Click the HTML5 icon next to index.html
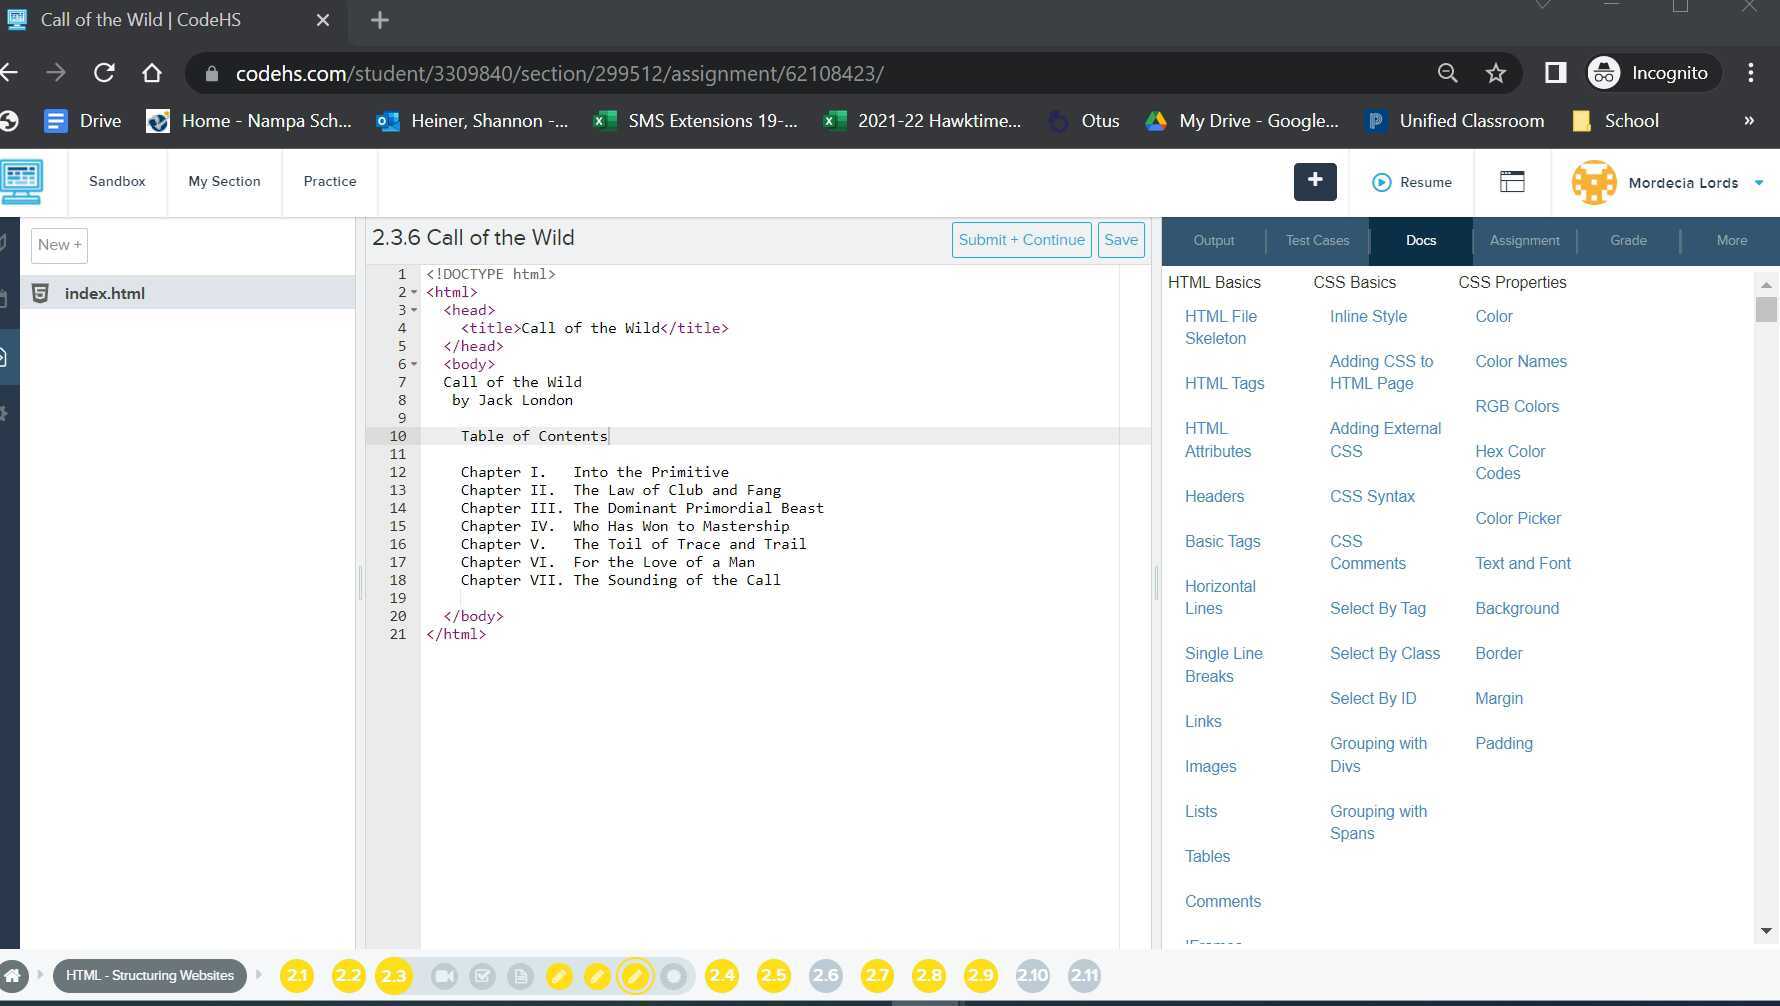The image size is (1780, 1006). click(x=41, y=292)
